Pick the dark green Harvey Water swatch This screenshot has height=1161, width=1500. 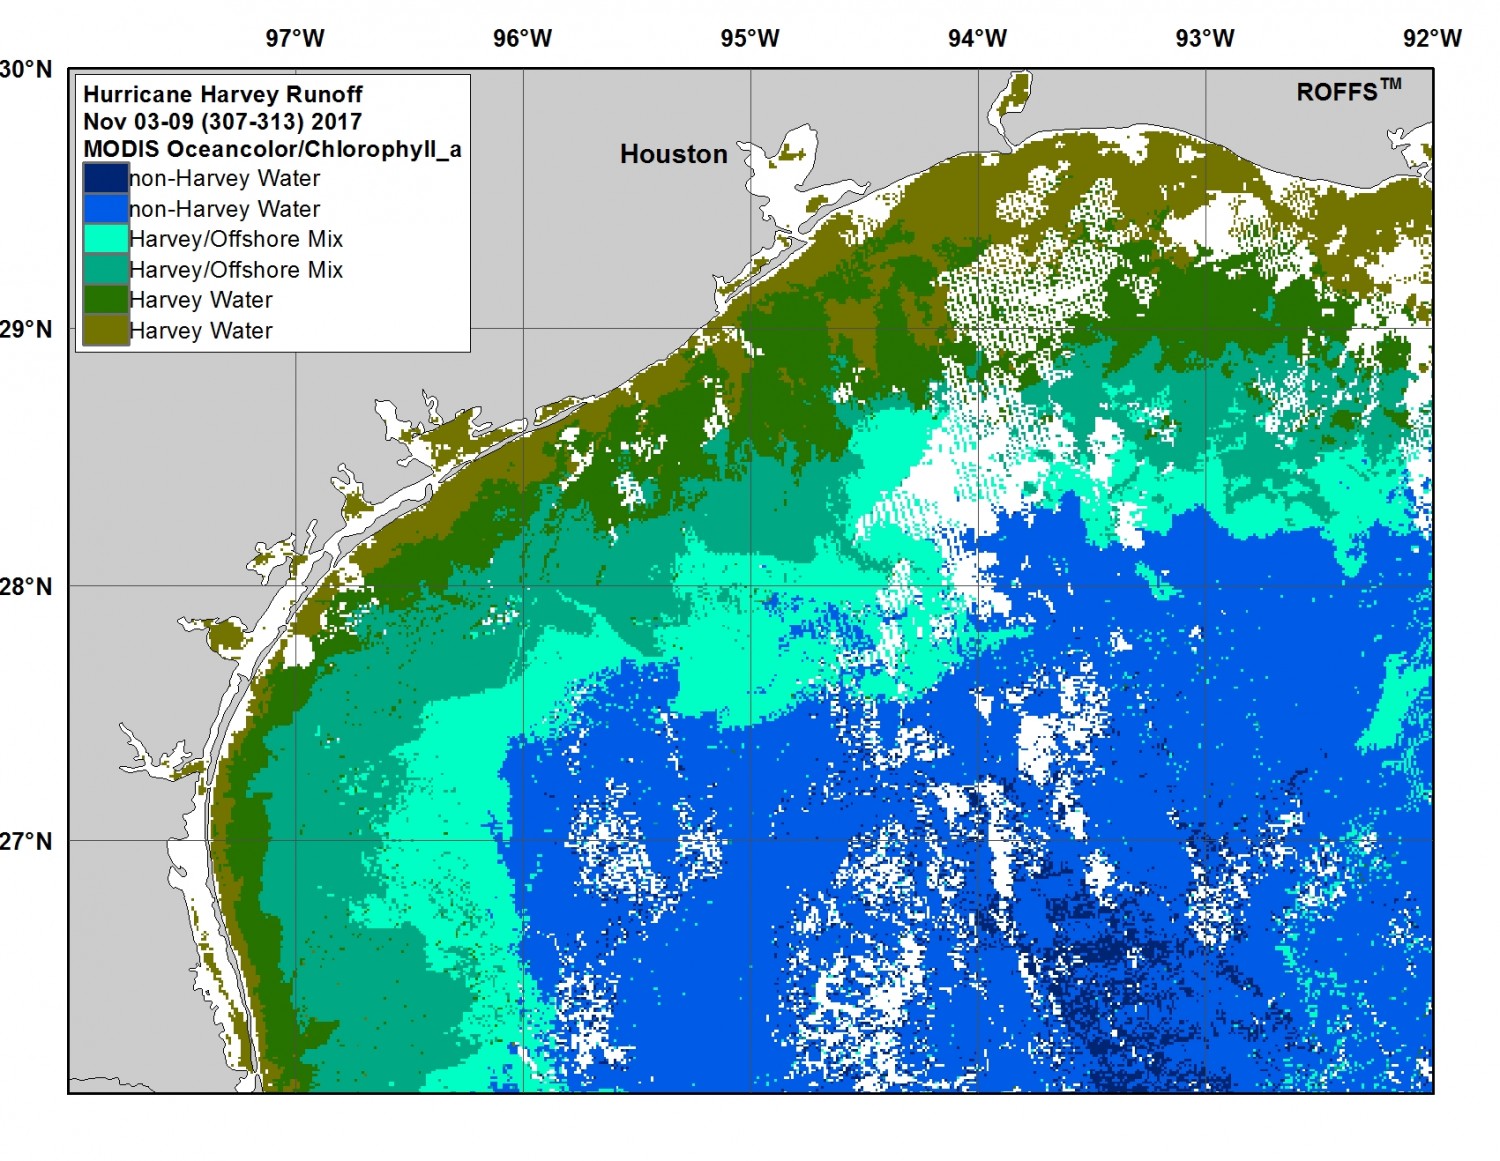click(x=105, y=300)
